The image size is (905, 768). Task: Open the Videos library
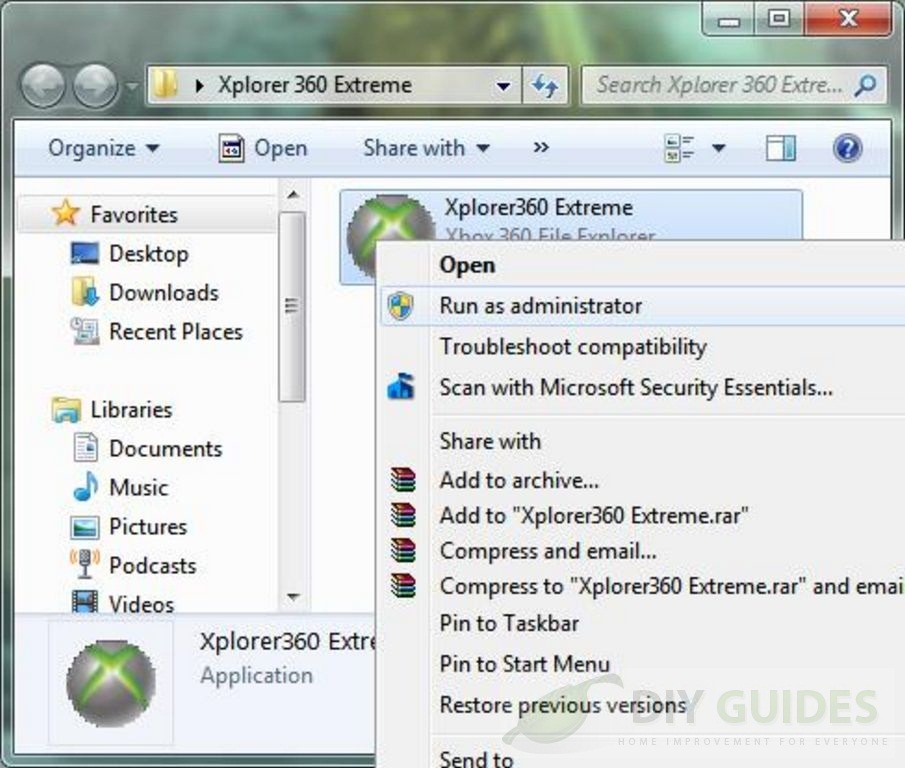coord(141,604)
